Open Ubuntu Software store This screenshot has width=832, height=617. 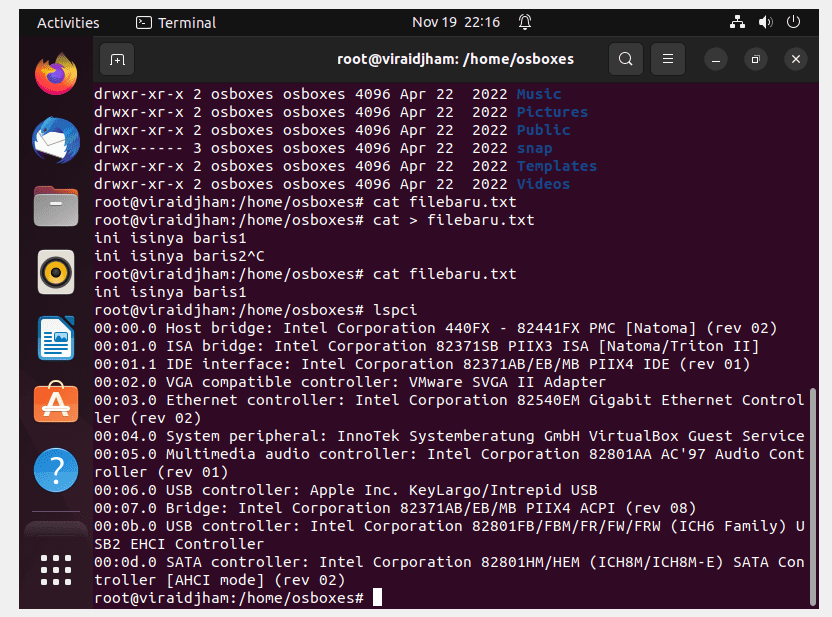pyautogui.click(x=56, y=403)
